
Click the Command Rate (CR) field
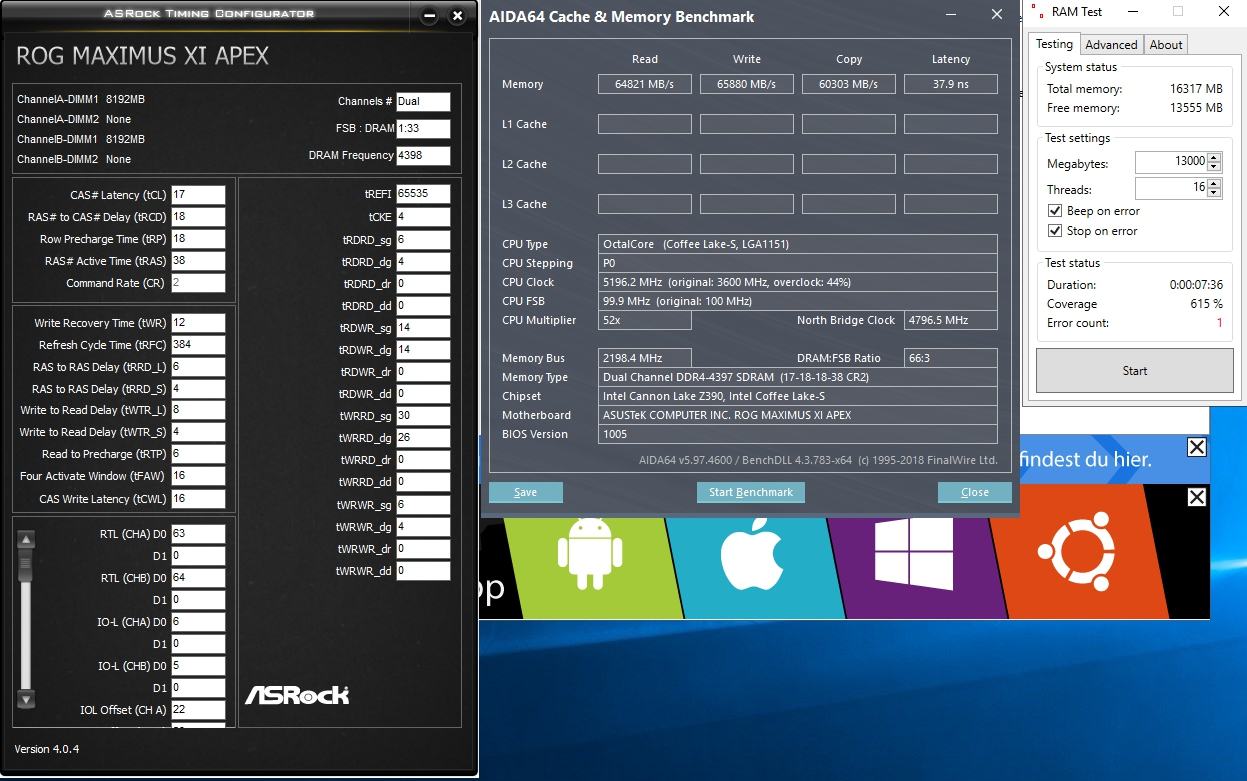[x=198, y=283]
